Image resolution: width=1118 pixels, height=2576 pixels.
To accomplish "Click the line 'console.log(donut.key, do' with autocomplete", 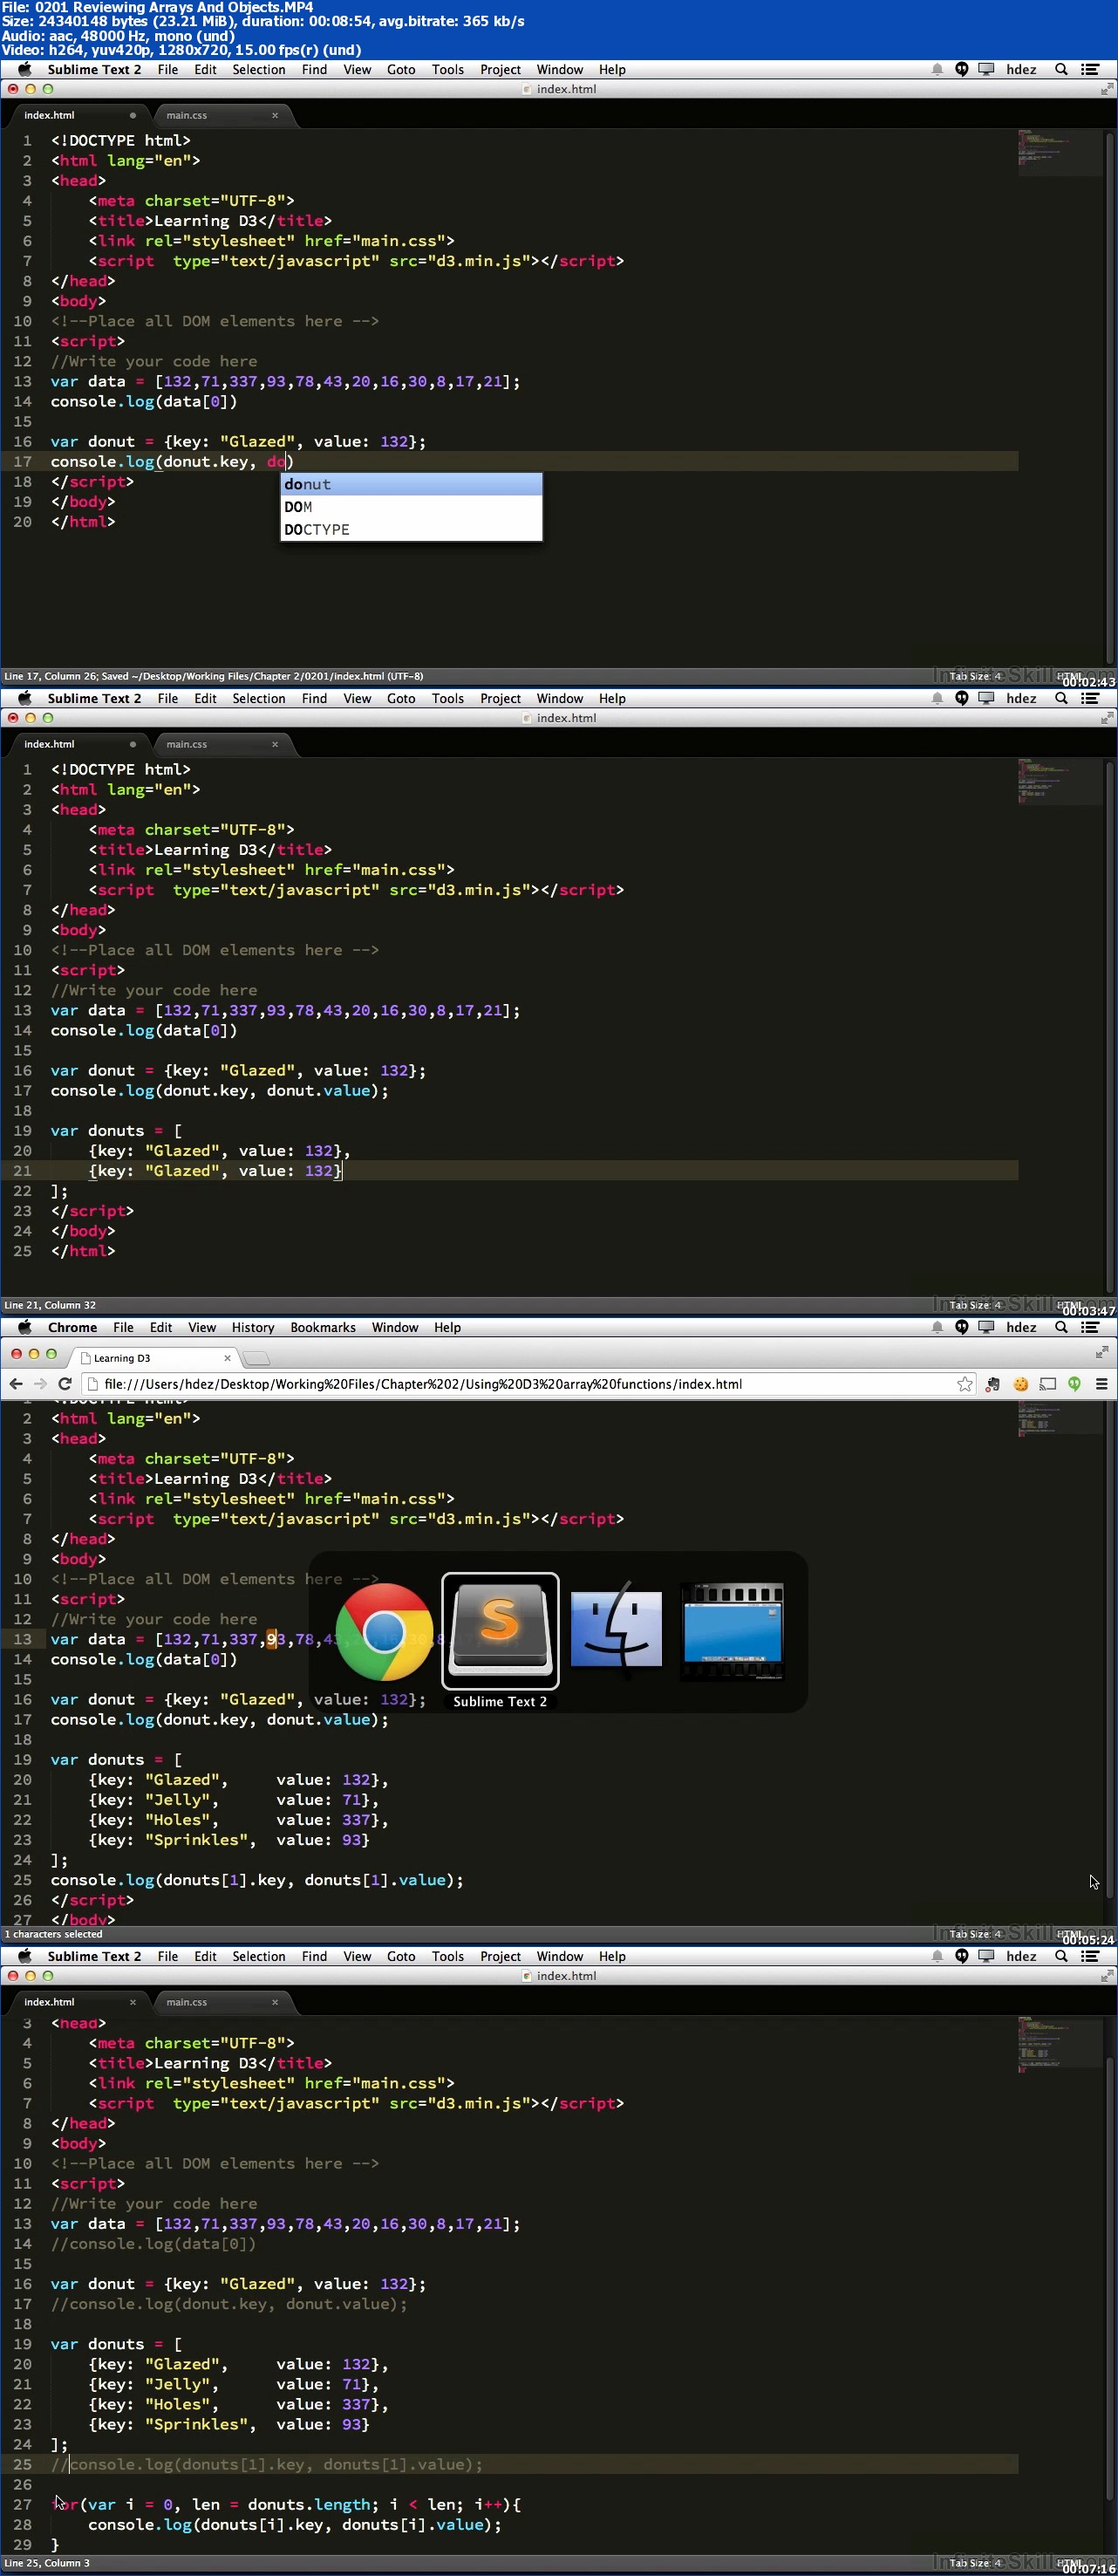I will click(171, 461).
